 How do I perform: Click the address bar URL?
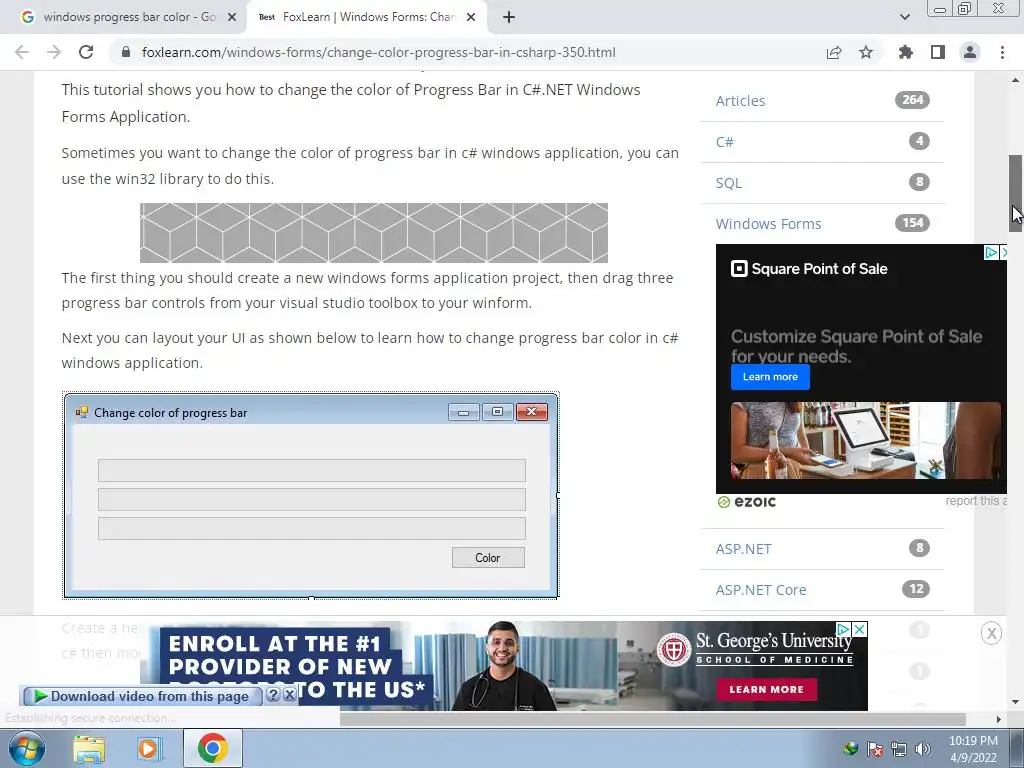coord(379,52)
